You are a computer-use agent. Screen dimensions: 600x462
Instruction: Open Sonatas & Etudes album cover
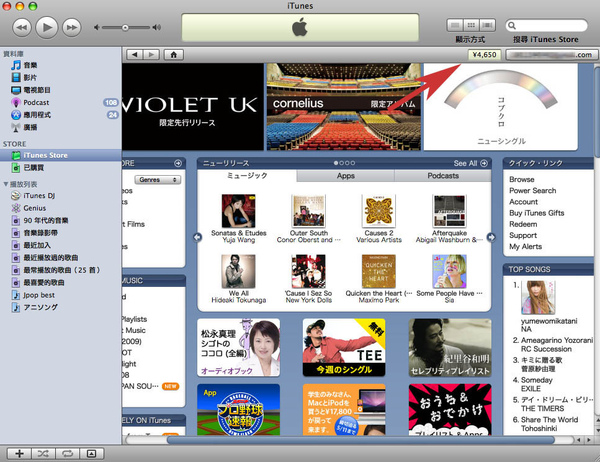pyautogui.click(x=238, y=211)
